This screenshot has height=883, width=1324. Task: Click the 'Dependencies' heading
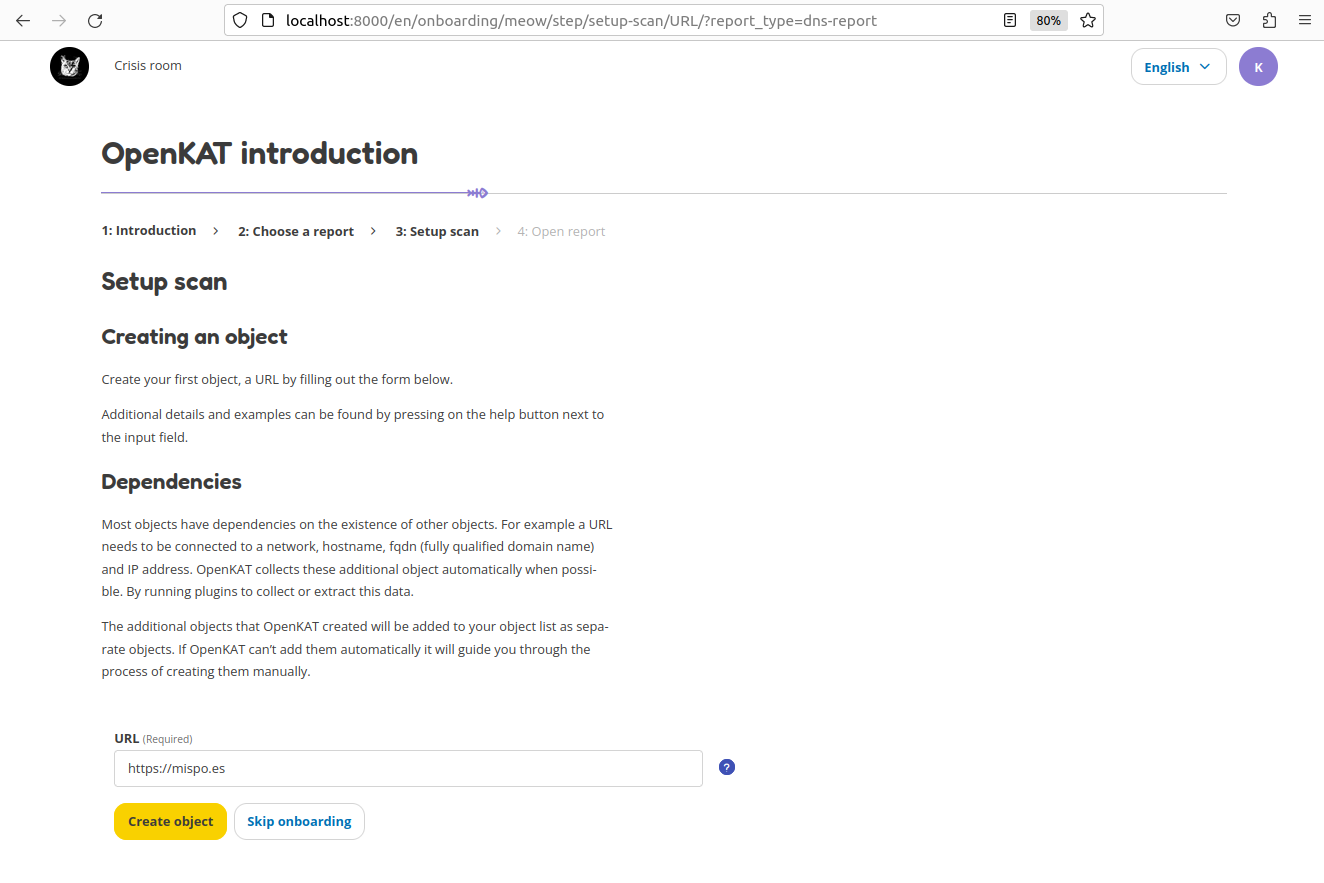point(172,482)
